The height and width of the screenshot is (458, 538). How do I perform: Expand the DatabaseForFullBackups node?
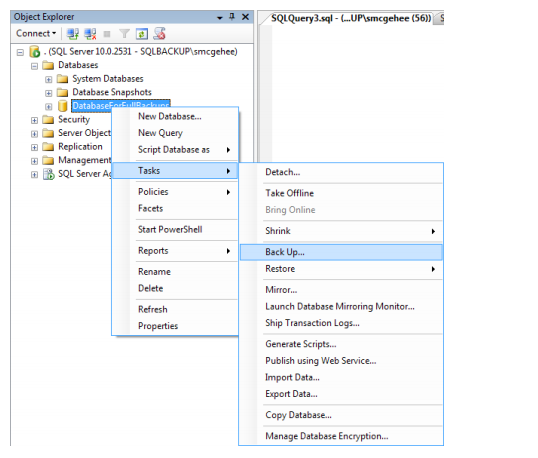click(x=48, y=107)
